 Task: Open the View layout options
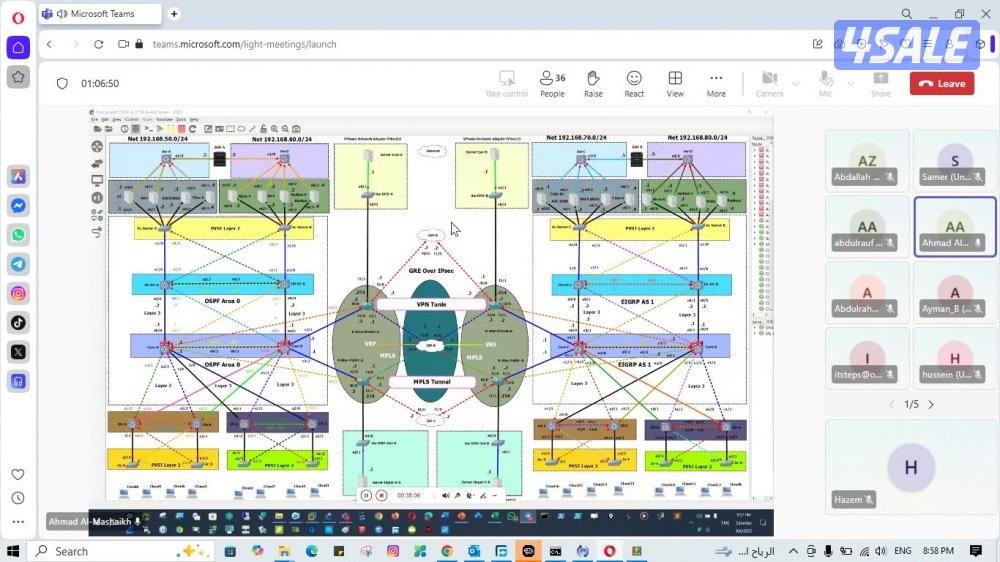point(675,83)
